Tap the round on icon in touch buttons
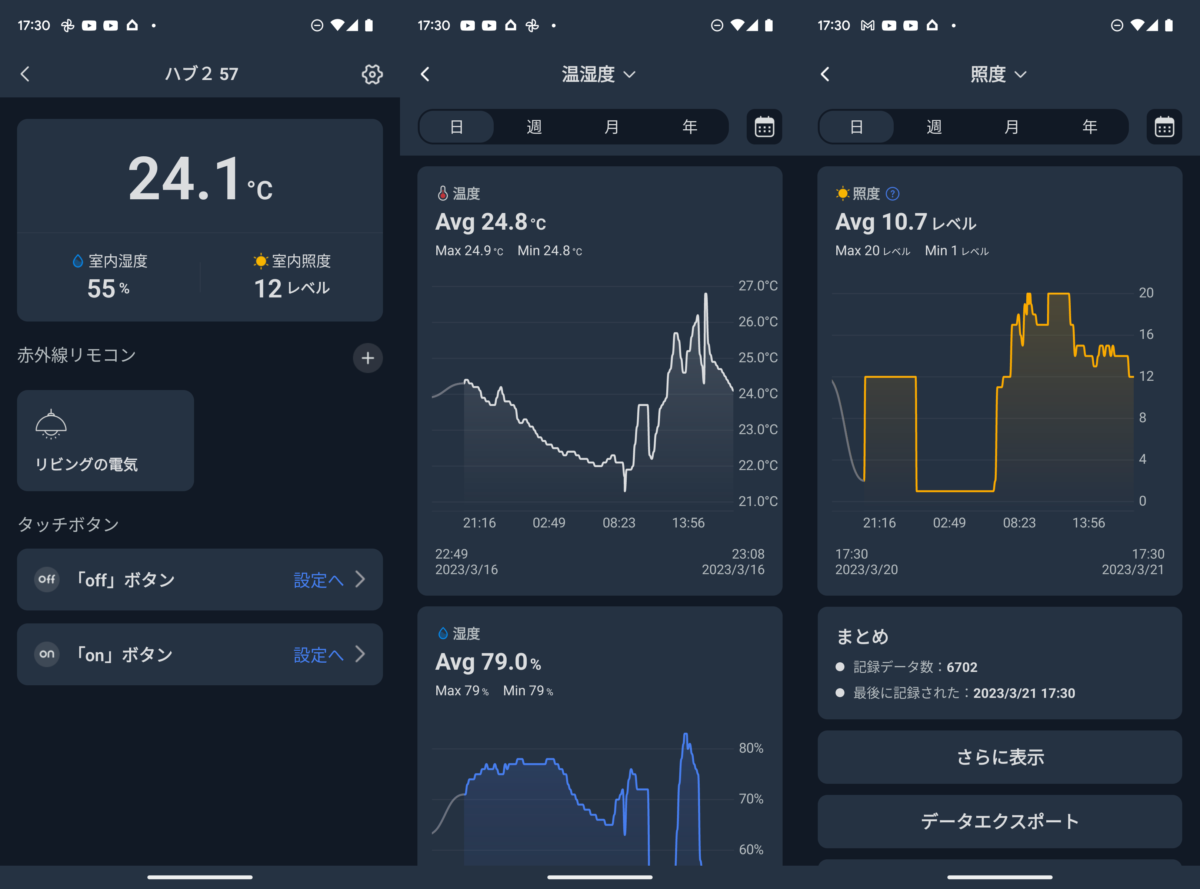The height and width of the screenshot is (889, 1200). pyautogui.click(x=47, y=654)
